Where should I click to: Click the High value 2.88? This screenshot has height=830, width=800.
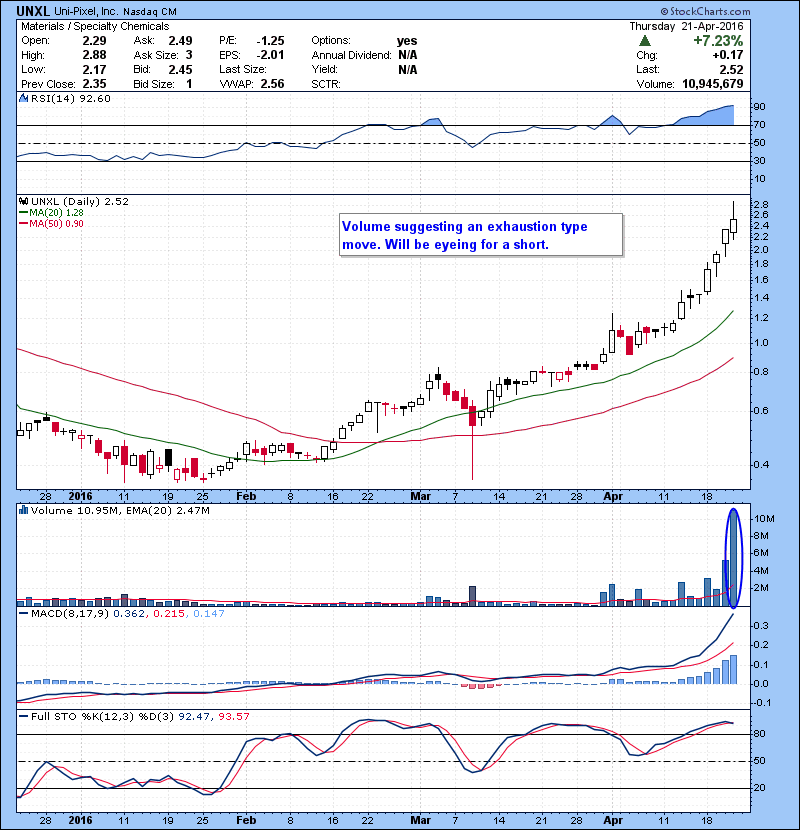[x=94, y=55]
